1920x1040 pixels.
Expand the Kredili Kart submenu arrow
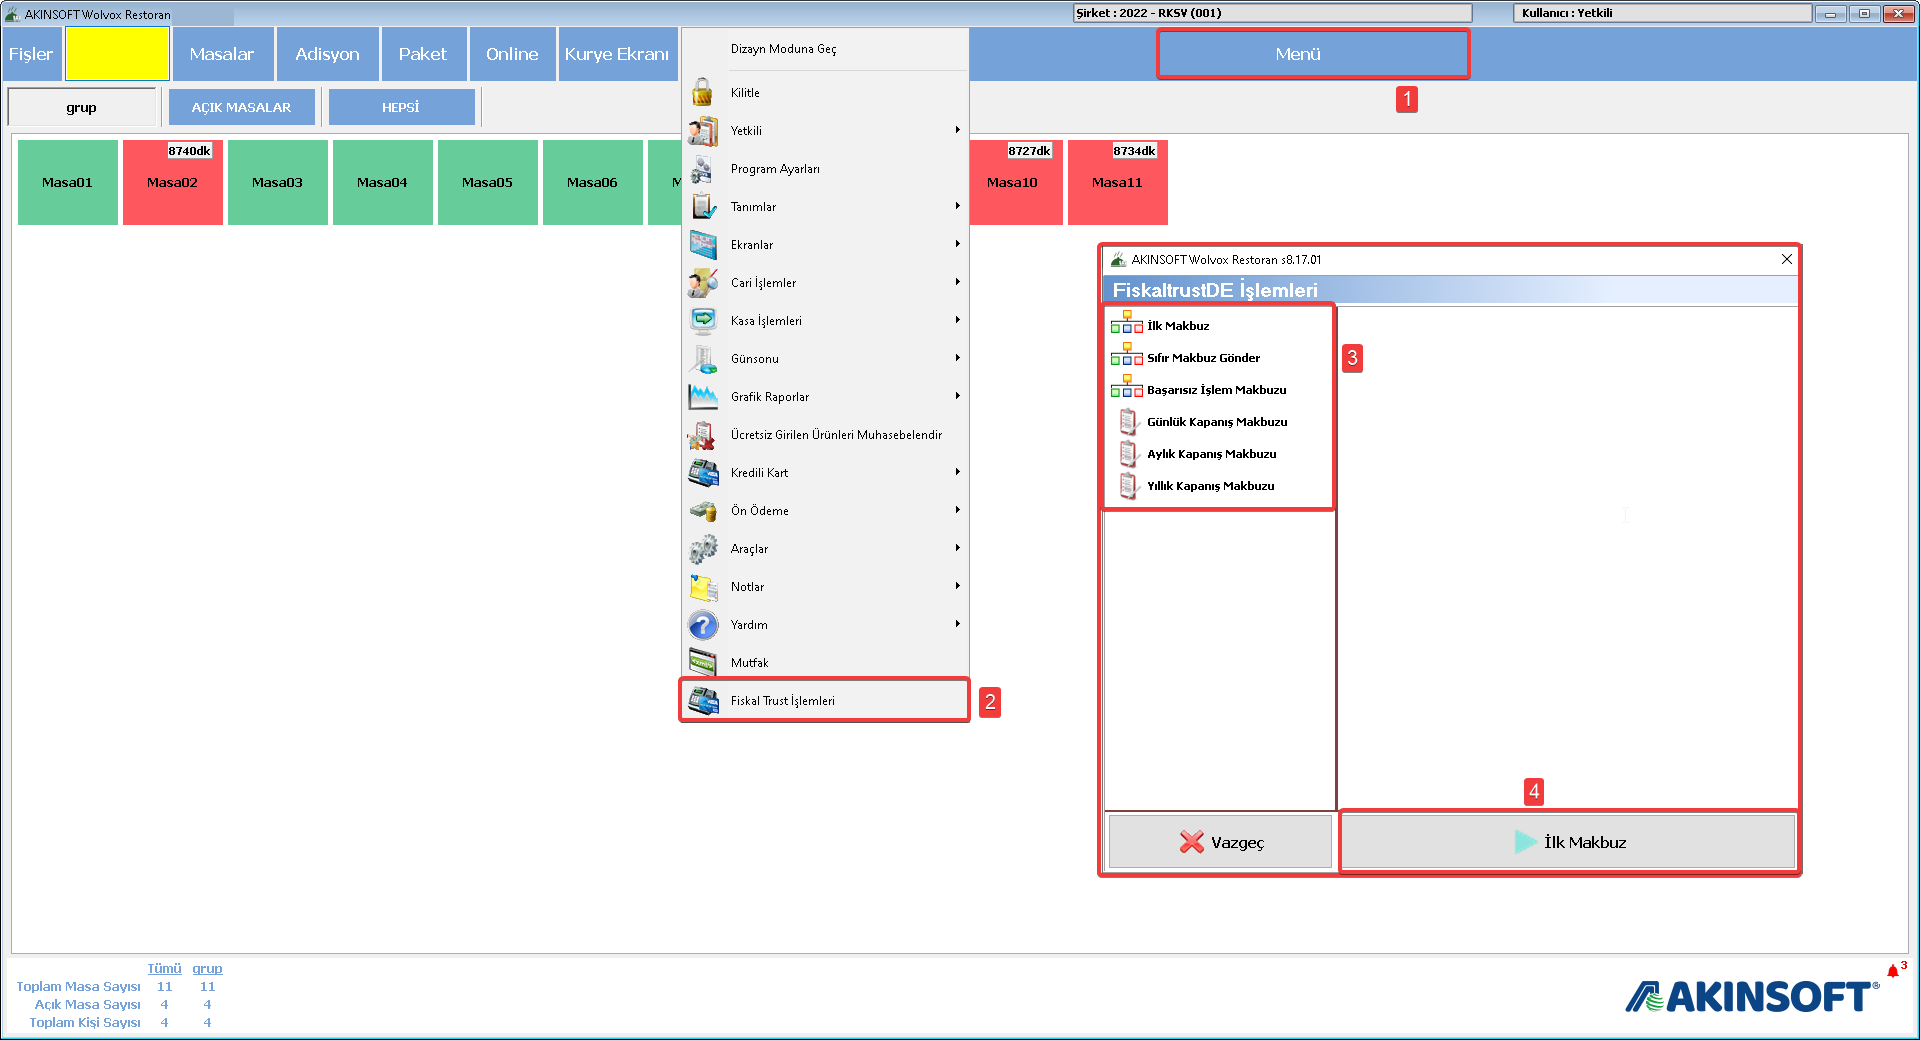tap(957, 472)
